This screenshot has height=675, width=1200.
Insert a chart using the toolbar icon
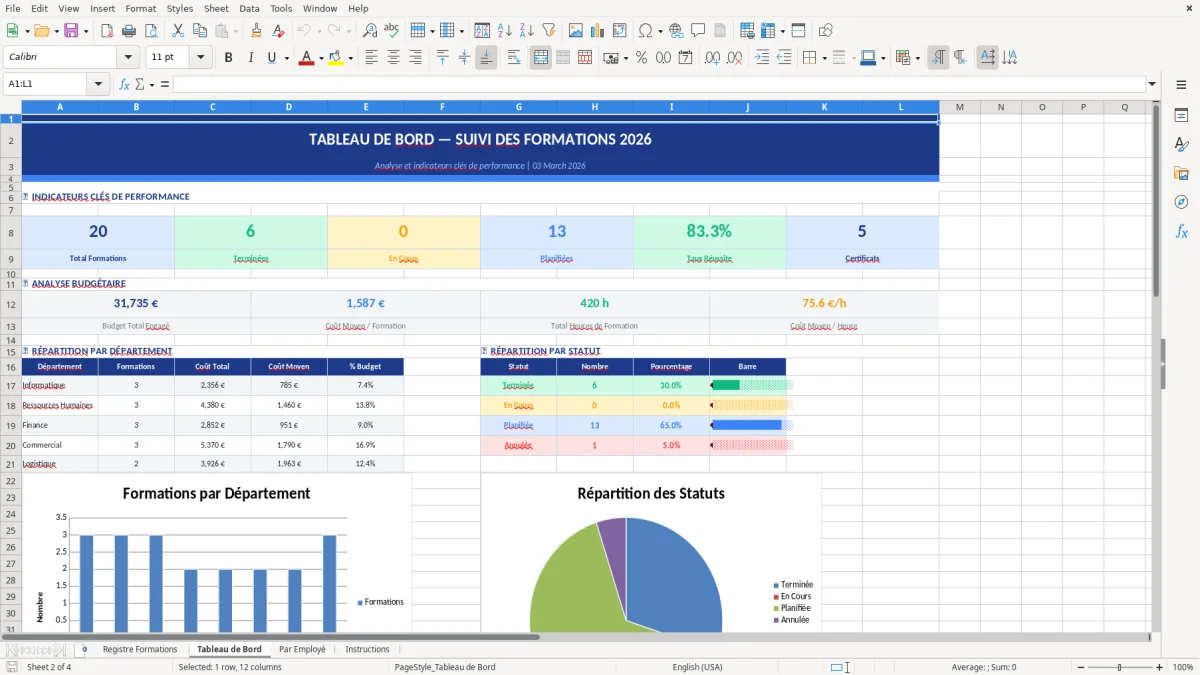pos(596,30)
